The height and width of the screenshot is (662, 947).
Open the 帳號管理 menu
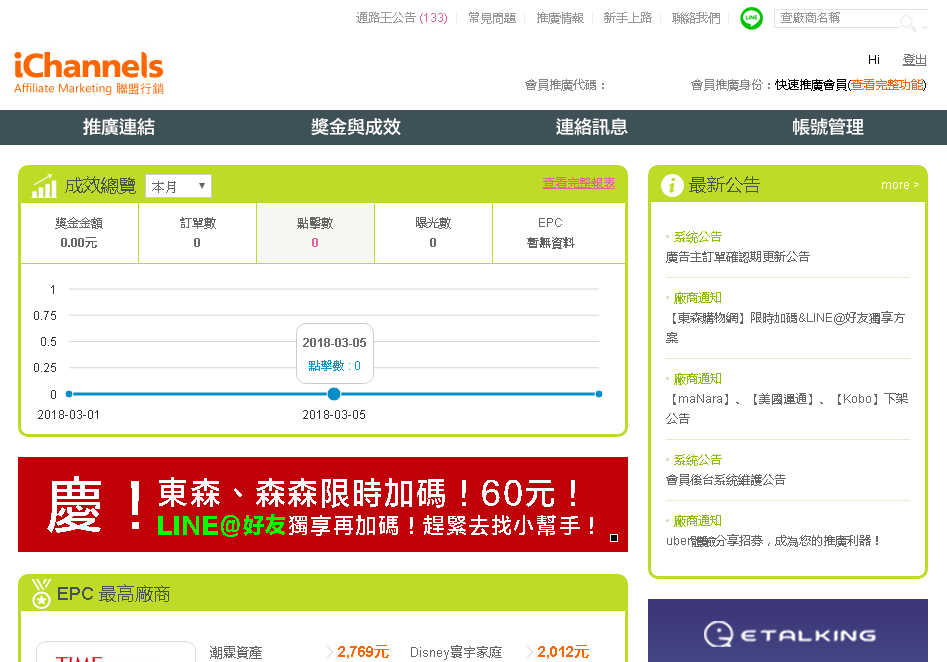(x=828, y=127)
